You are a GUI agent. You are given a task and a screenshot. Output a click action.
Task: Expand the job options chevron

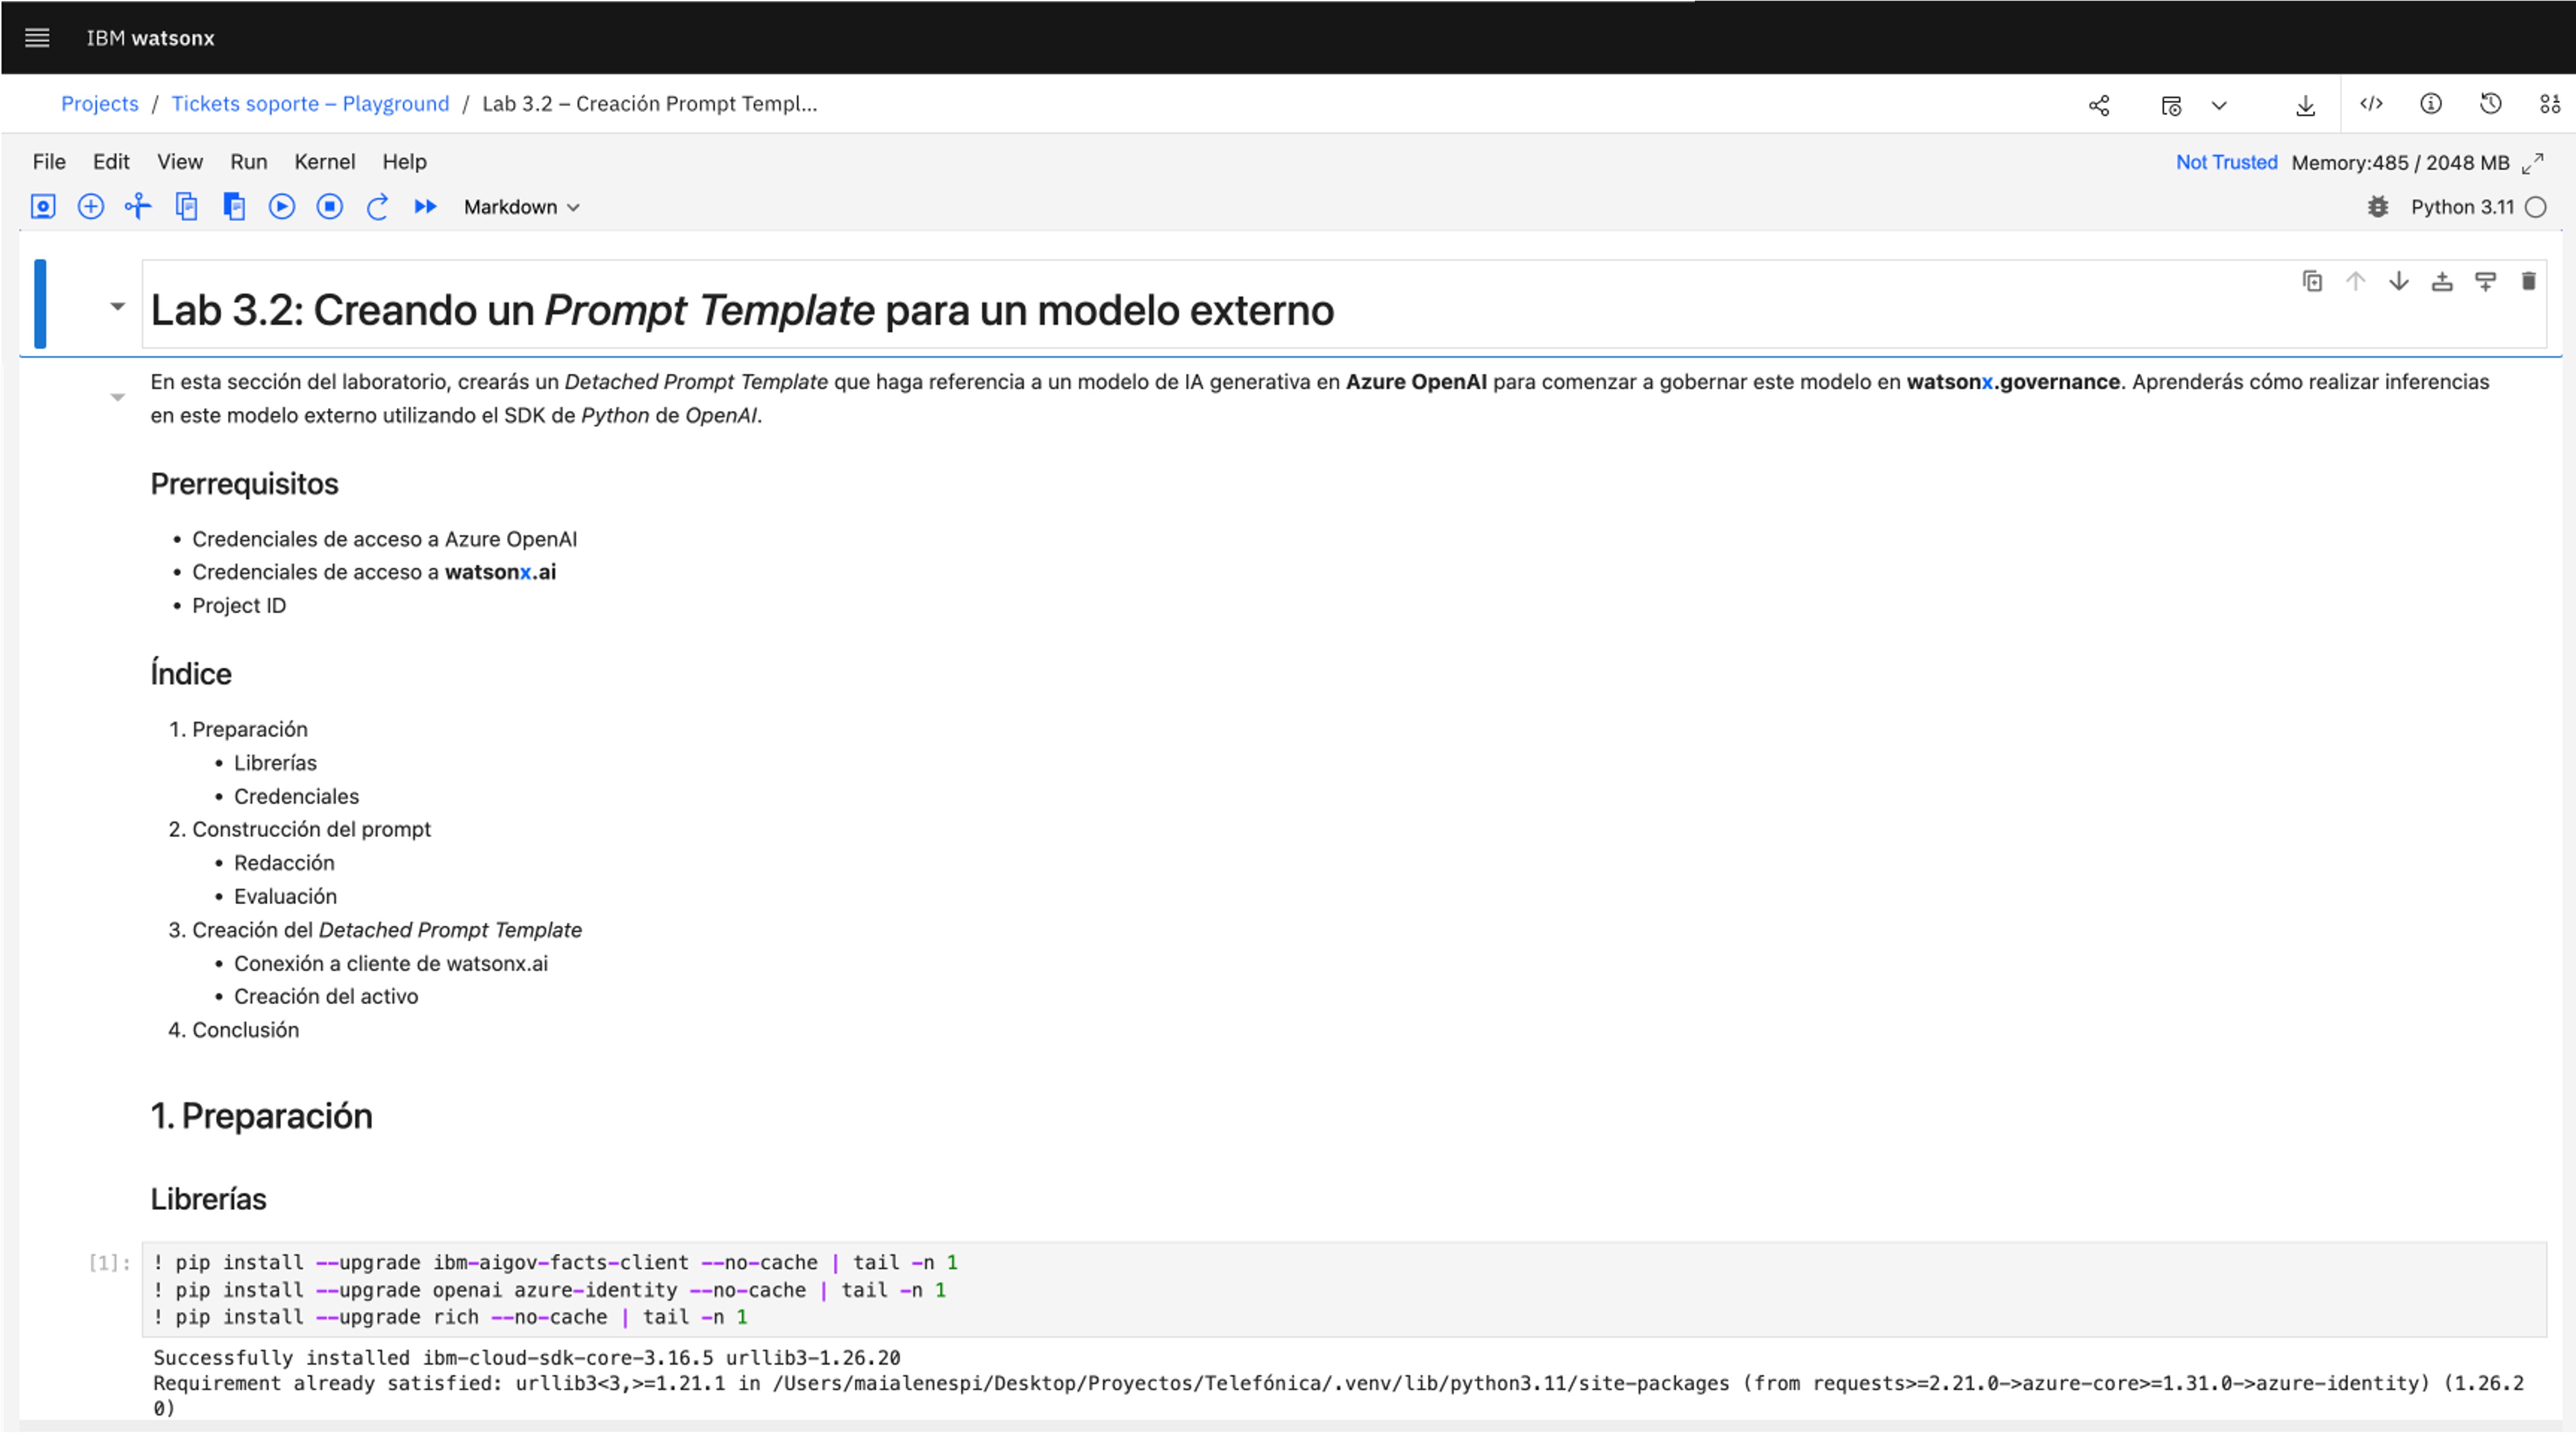pyautogui.click(x=2219, y=105)
